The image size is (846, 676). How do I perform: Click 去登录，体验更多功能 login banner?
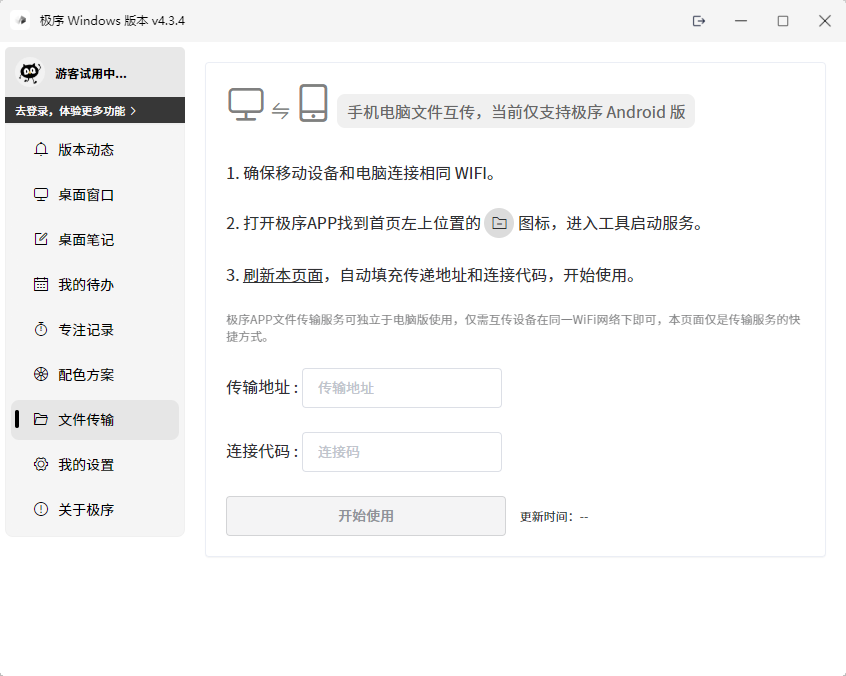95,110
